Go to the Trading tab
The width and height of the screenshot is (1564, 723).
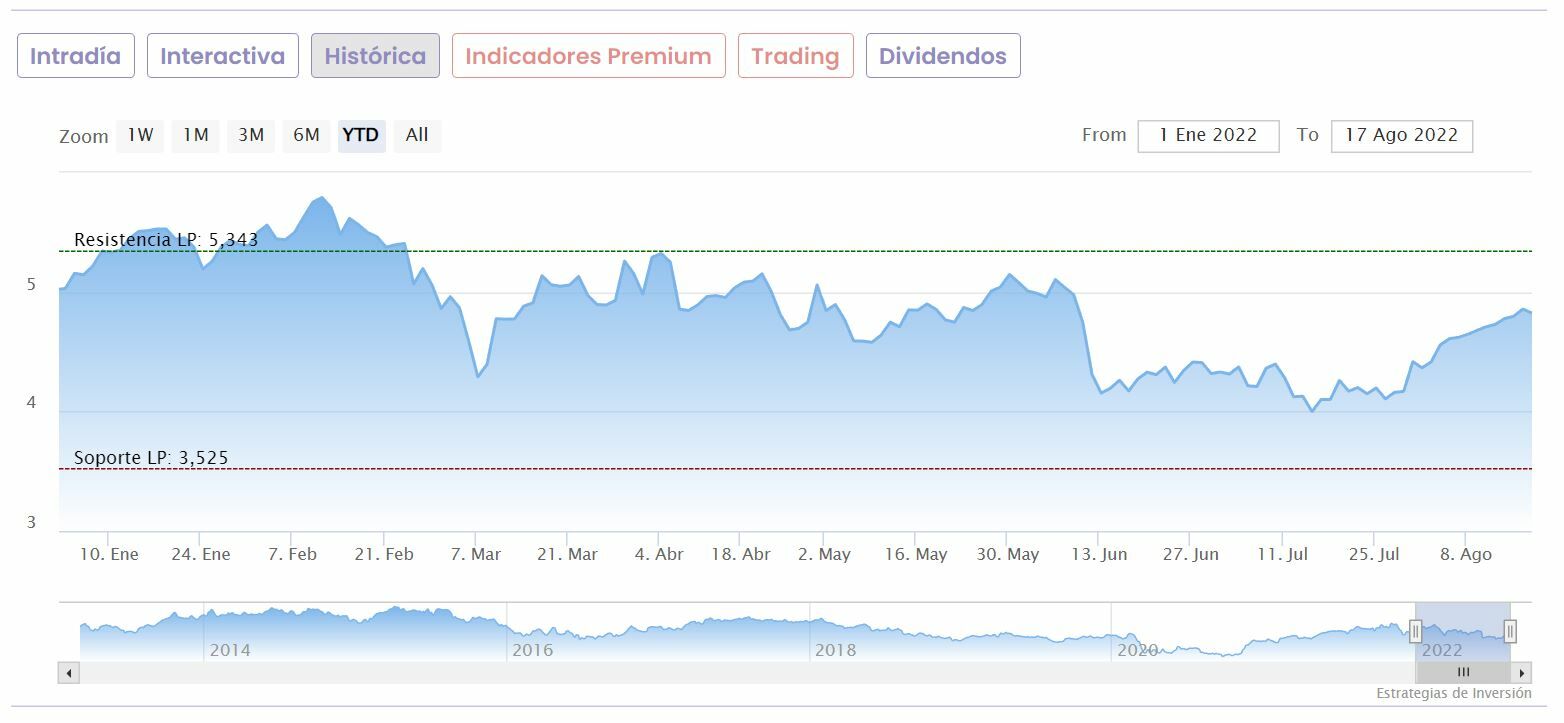[795, 56]
